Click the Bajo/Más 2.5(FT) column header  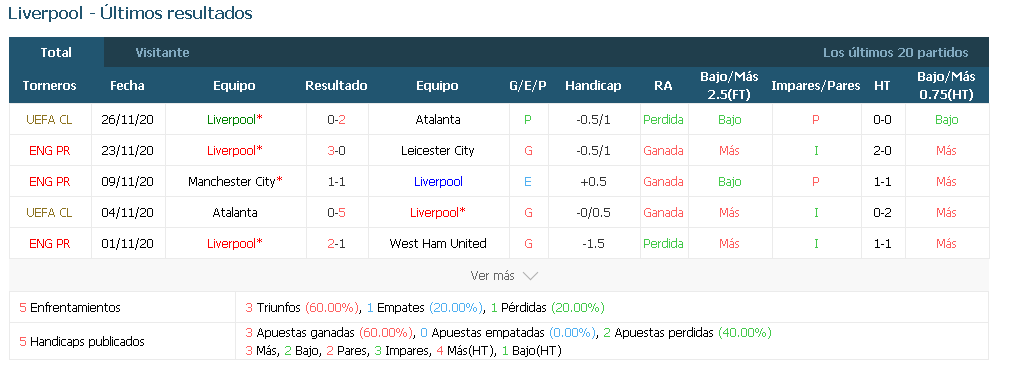click(729, 86)
